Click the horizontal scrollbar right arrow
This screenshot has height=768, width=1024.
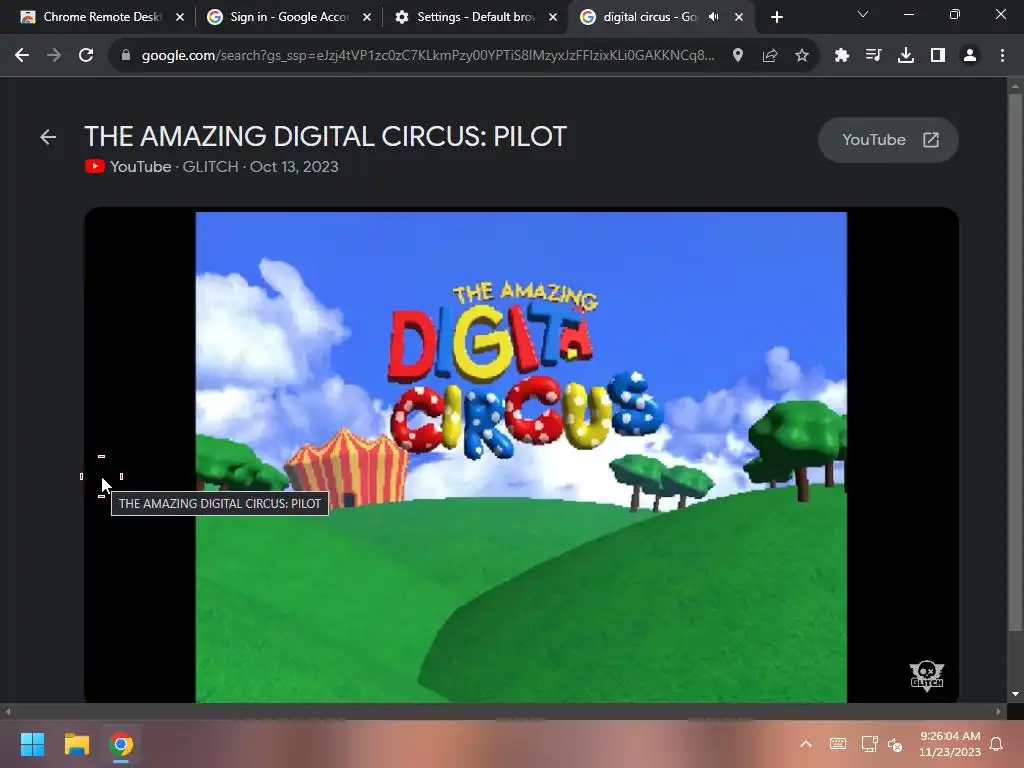pyautogui.click(x=999, y=712)
